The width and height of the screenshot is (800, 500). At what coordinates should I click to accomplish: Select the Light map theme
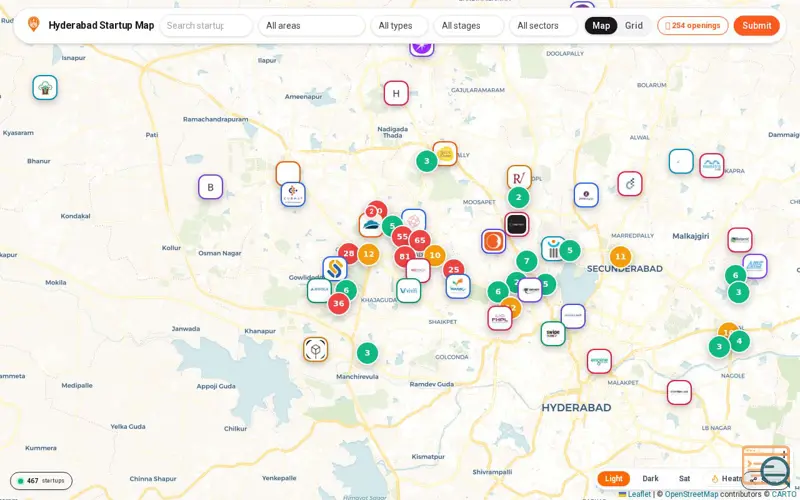pos(613,479)
